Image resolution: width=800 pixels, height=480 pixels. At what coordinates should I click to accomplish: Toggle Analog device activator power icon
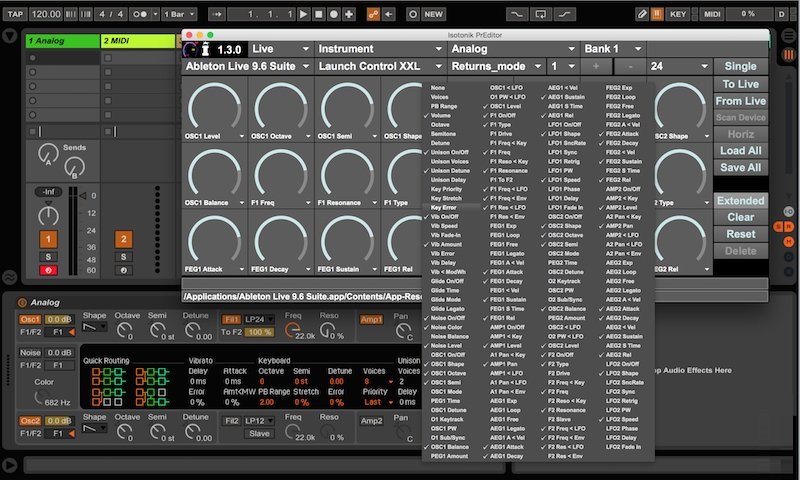(x=22, y=302)
